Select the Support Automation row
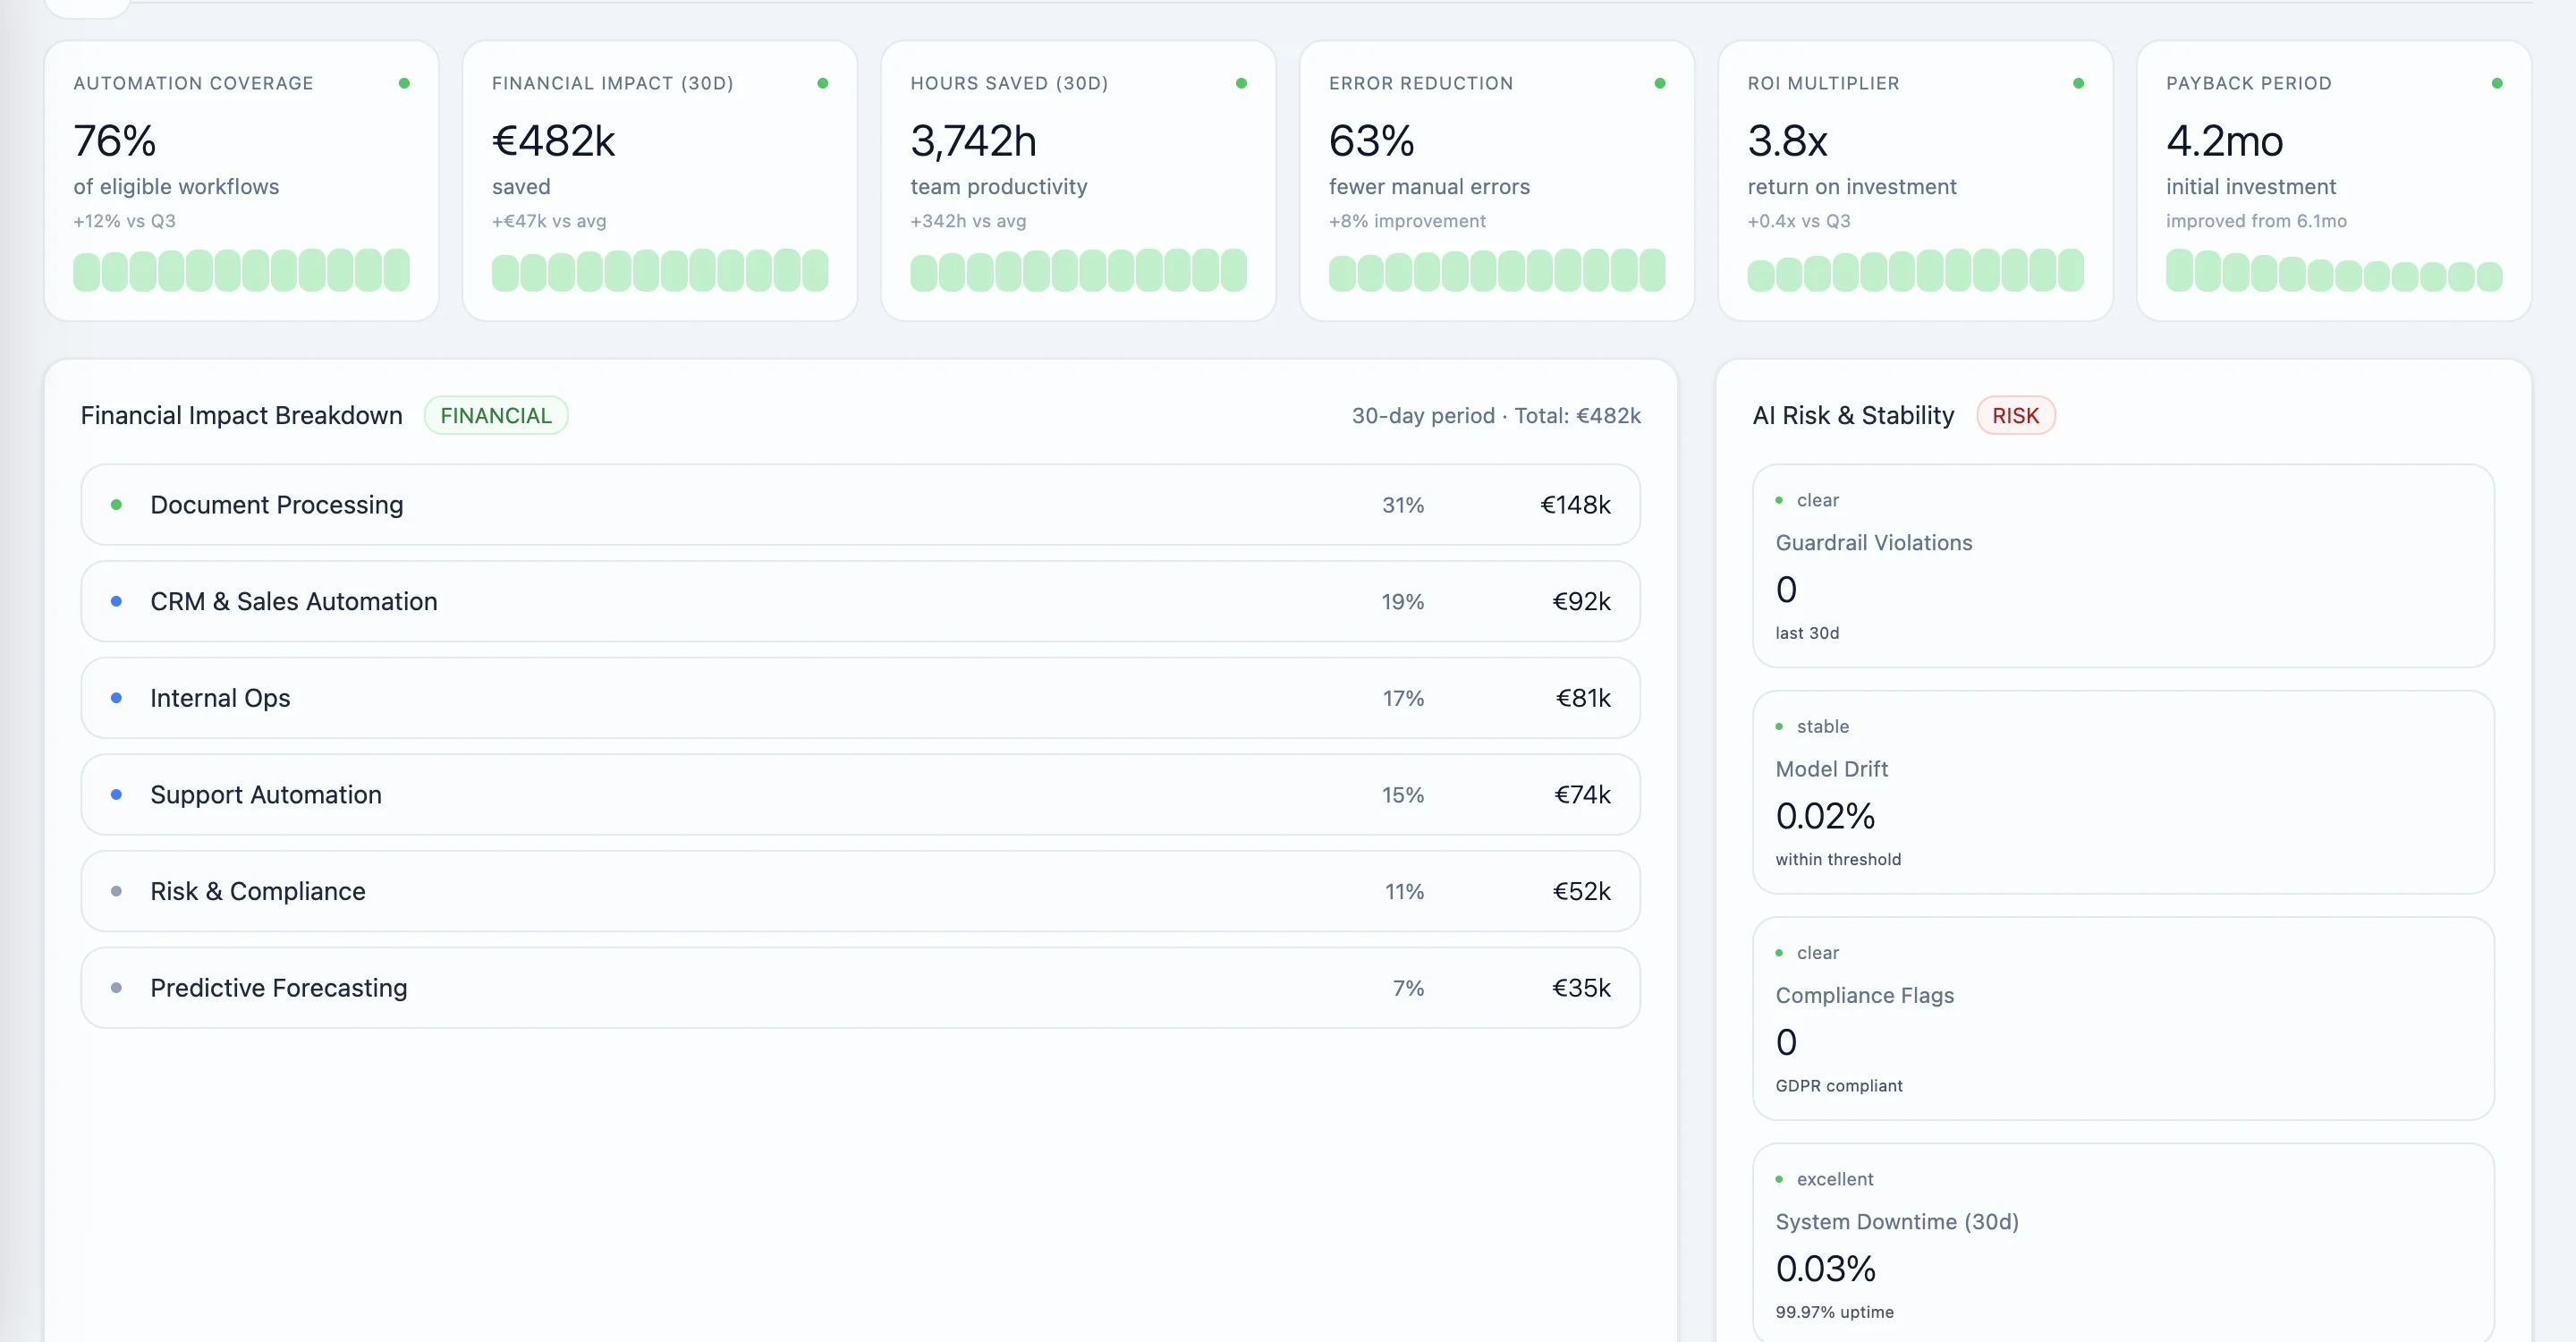Viewport: 2576px width, 1342px height. point(860,795)
